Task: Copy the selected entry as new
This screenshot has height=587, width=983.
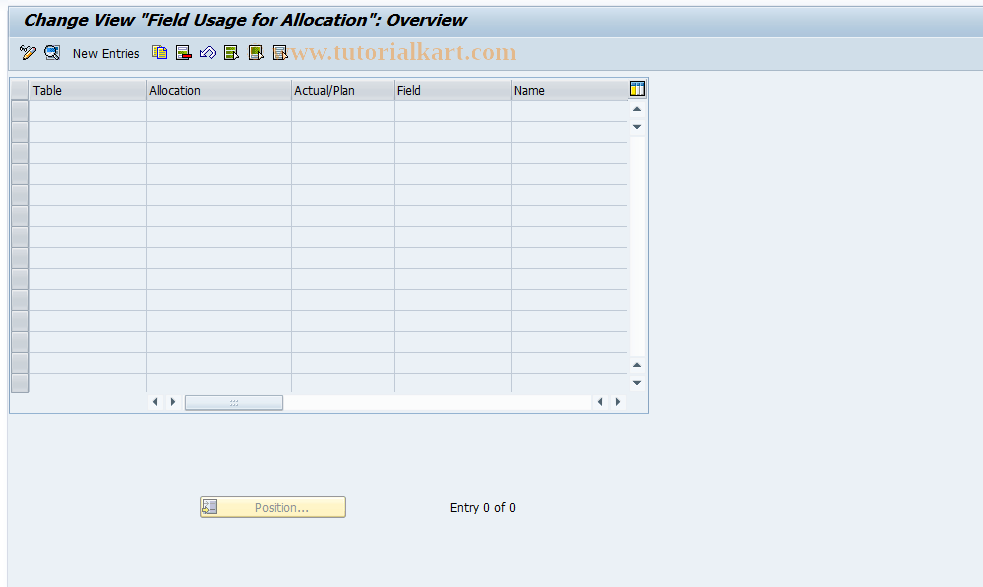Action: pyautogui.click(x=159, y=52)
